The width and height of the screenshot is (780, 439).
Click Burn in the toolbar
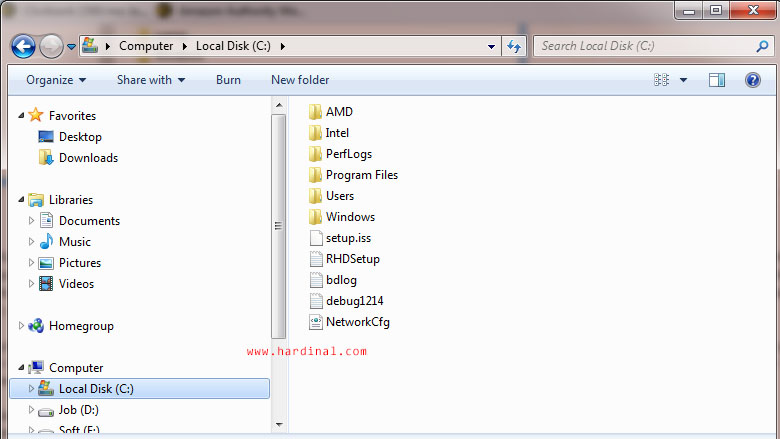(228, 80)
